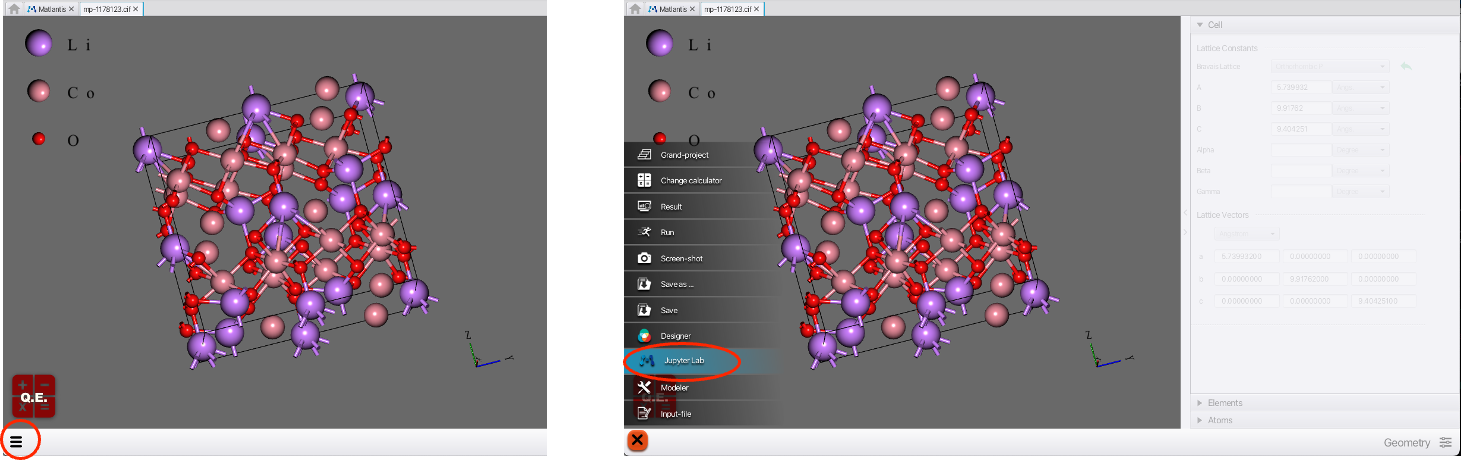The width and height of the screenshot is (1461, 460).
Task: Open Designer from the menu
Action: (675, 335)
